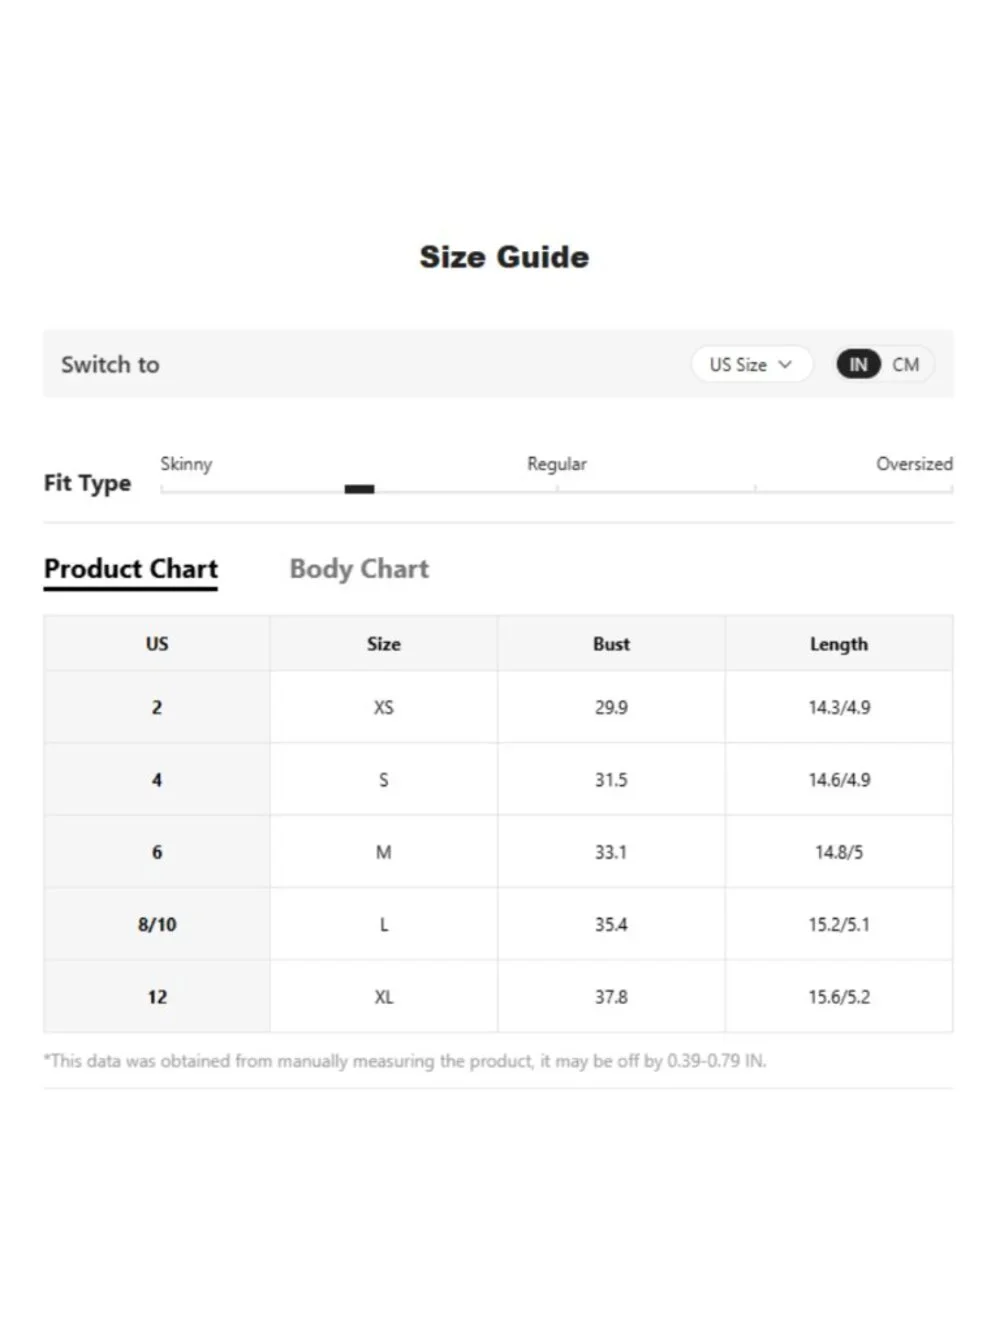Select the US 8/10 row header
The image size is (1000, 1333).
(x=157, y=924)
